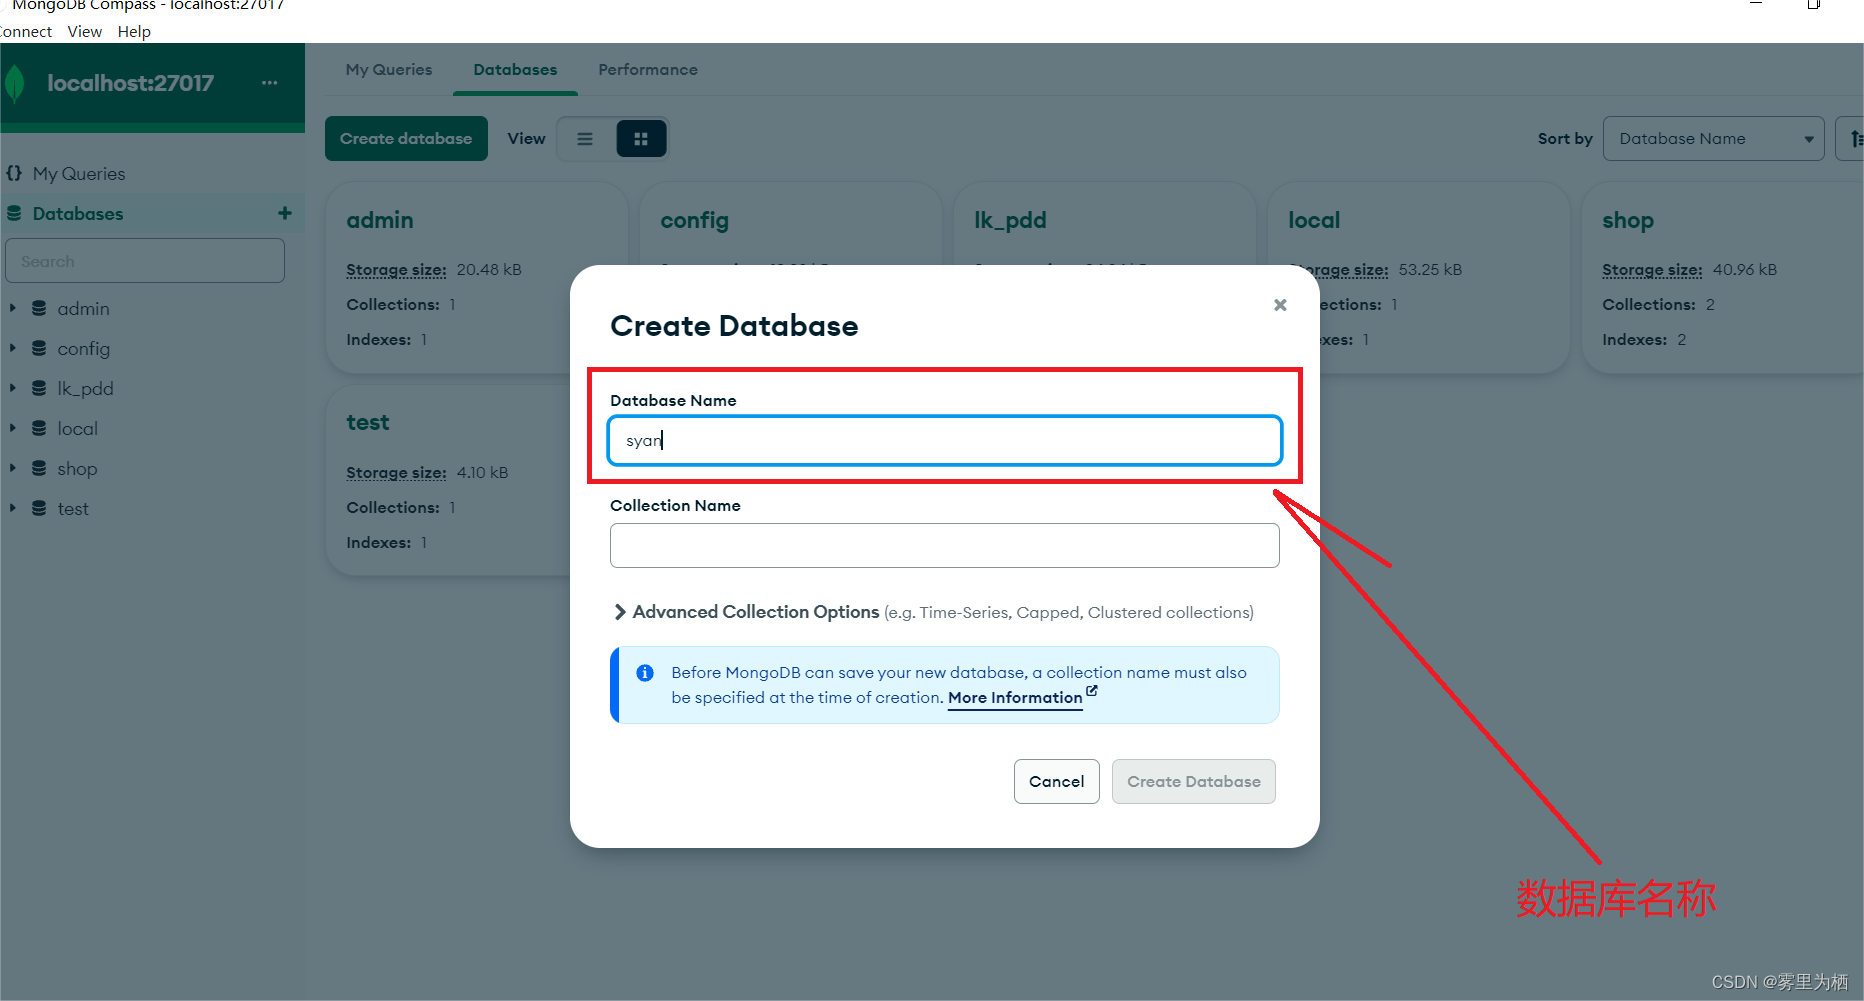
Task: Click the Databases sidebar heading
Action: click(x=78, y=214)
